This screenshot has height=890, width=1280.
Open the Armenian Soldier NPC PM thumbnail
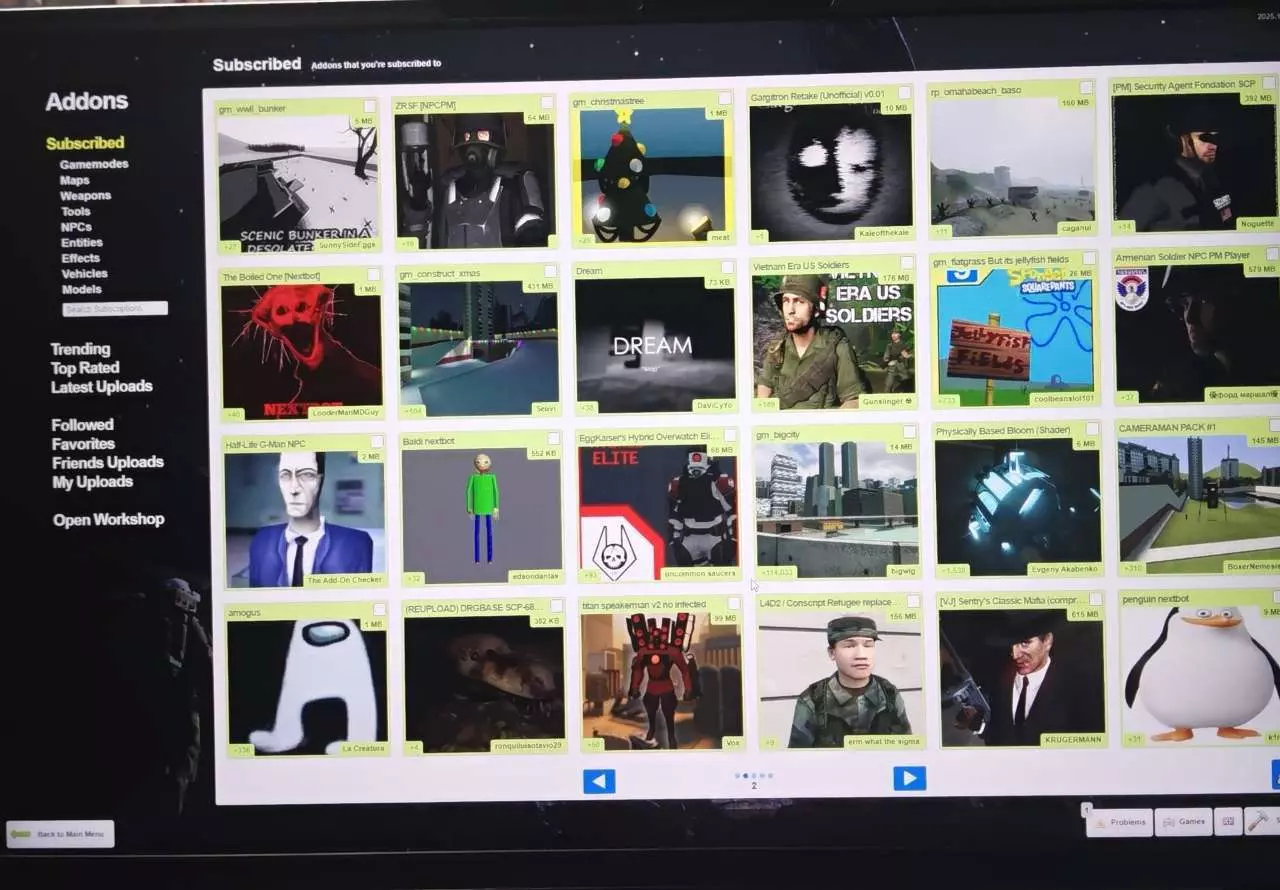1197,332
